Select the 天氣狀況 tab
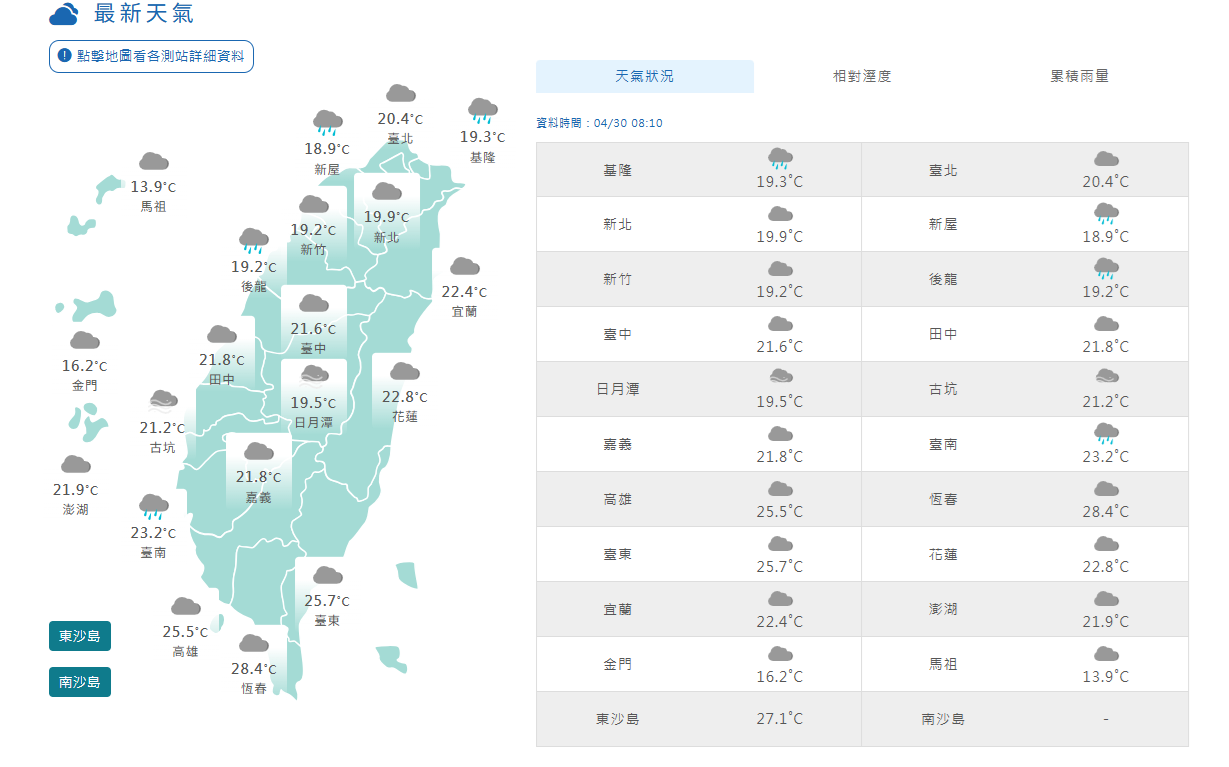The height and width of the screenshot is (767, 1229). point(644,76)
